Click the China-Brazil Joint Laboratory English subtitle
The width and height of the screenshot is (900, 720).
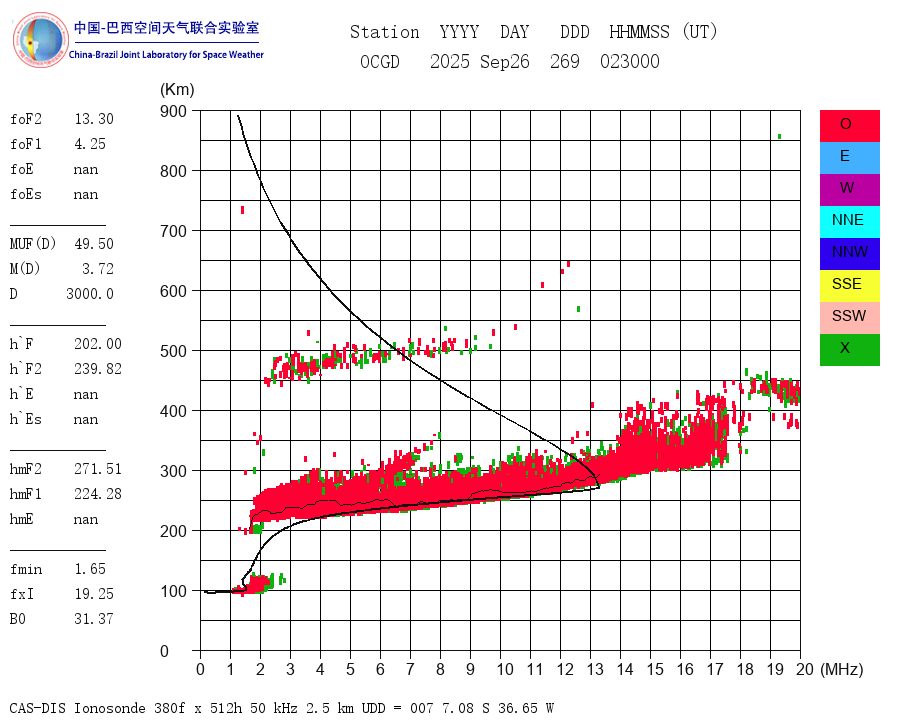tap(166, 55)
